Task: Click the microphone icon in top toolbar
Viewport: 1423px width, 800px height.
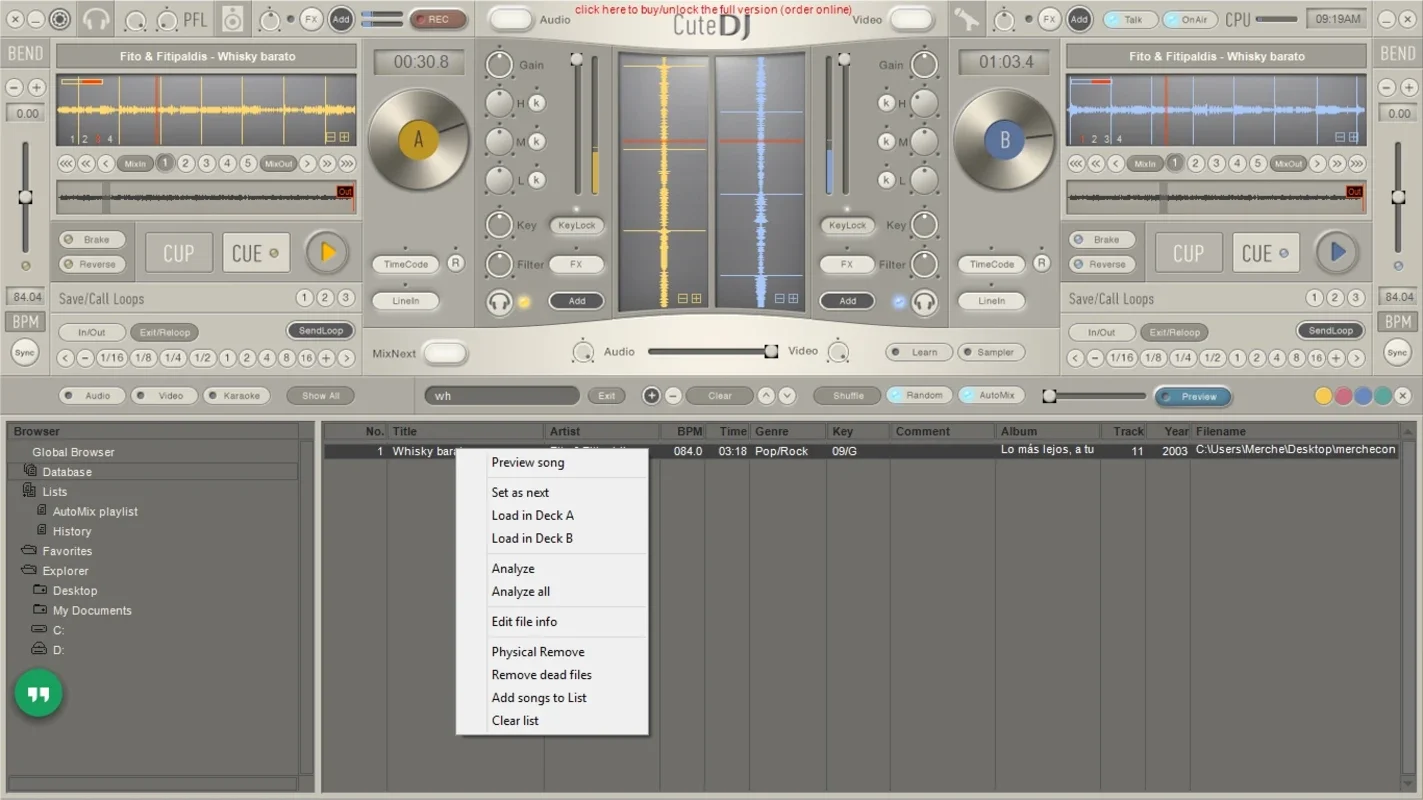Action: pyautogui.click(x=966, y=19)
